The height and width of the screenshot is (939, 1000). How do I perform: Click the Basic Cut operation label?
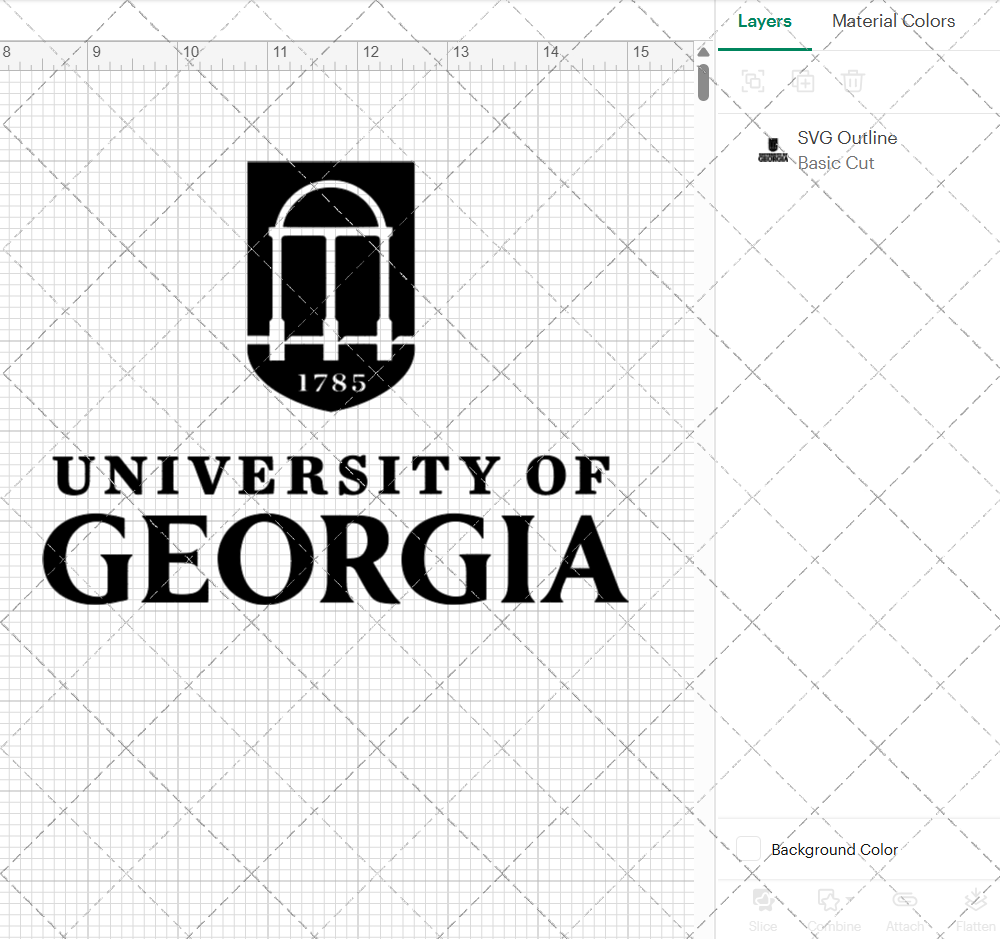click(x=835, y=163)
